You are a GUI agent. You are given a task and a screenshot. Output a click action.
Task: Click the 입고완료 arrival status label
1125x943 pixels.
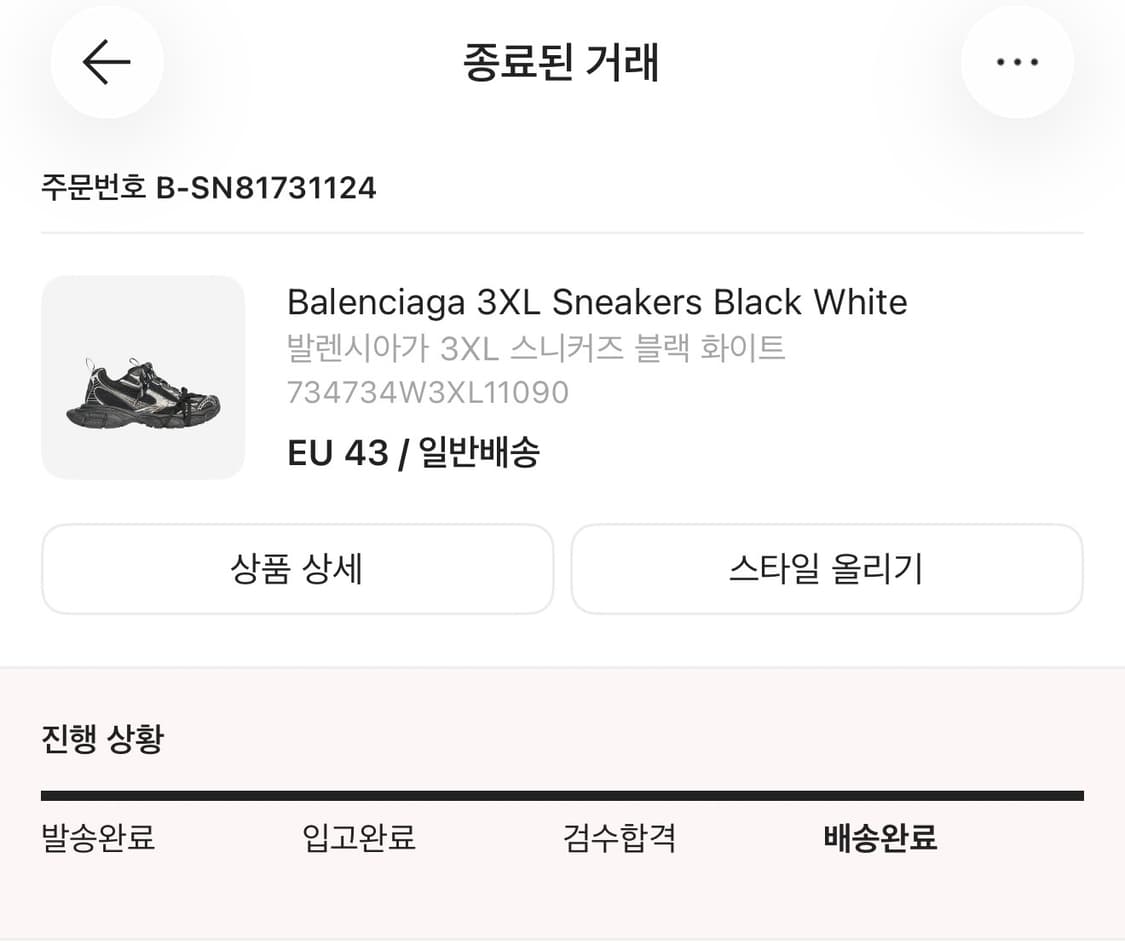point(357,839)
